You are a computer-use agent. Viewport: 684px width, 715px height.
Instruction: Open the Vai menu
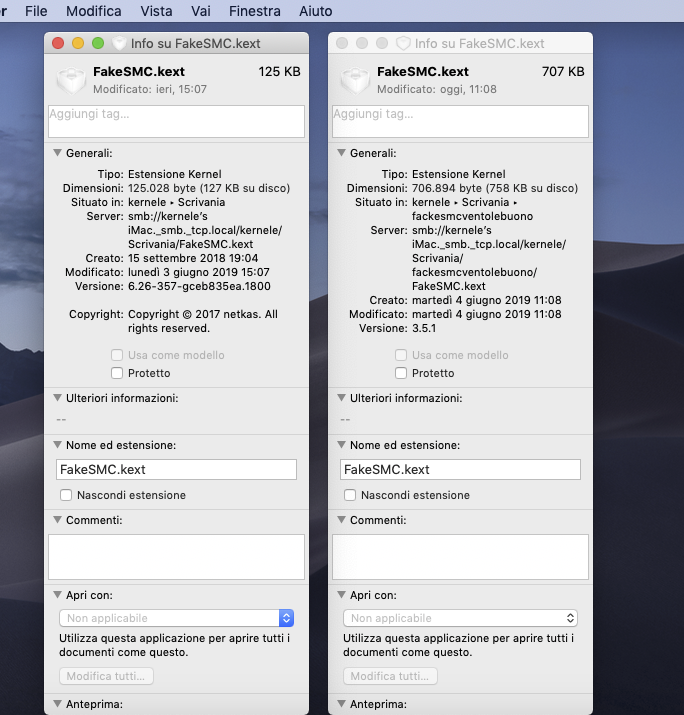pyautogui.click(x=201, y=11)
